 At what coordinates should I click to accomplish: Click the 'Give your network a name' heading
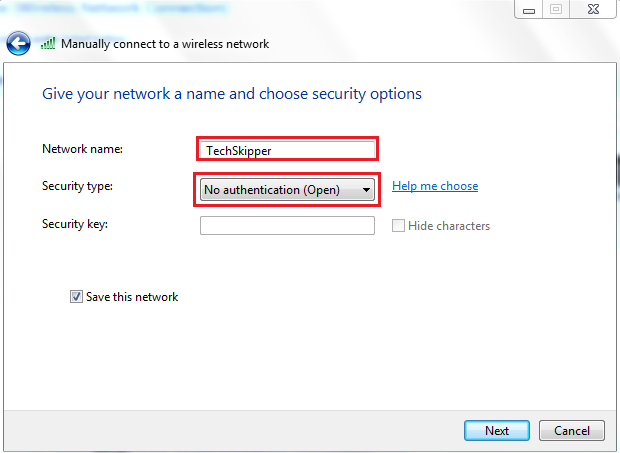(x=231, y=94)
